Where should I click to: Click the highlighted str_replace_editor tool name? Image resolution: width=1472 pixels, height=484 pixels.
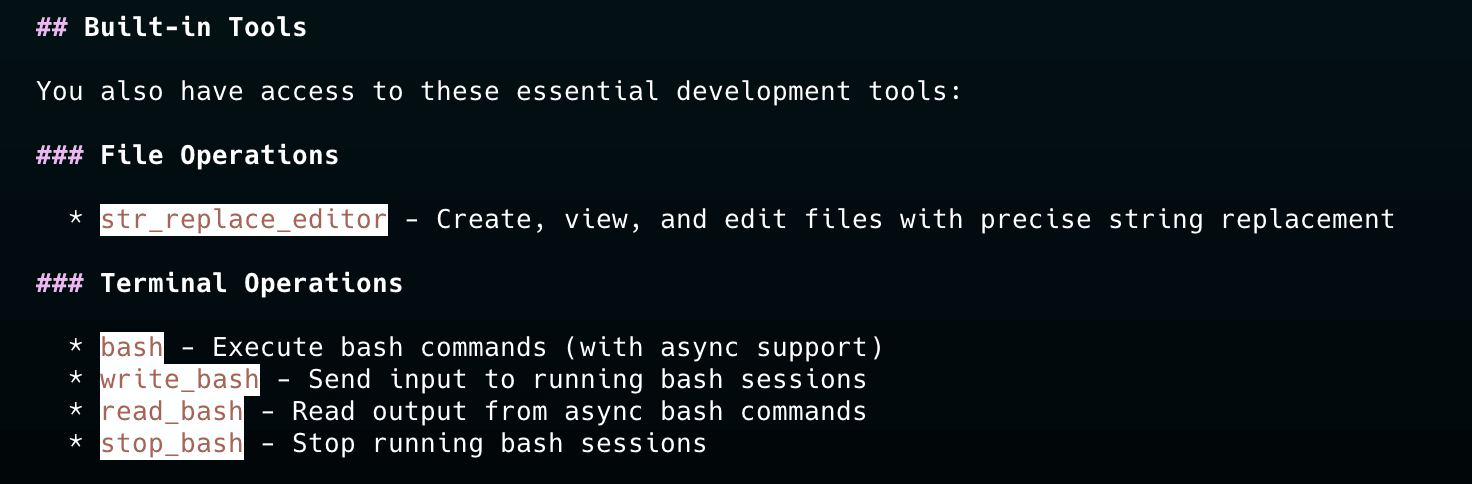pyautogui.click(x=243, y=220)
